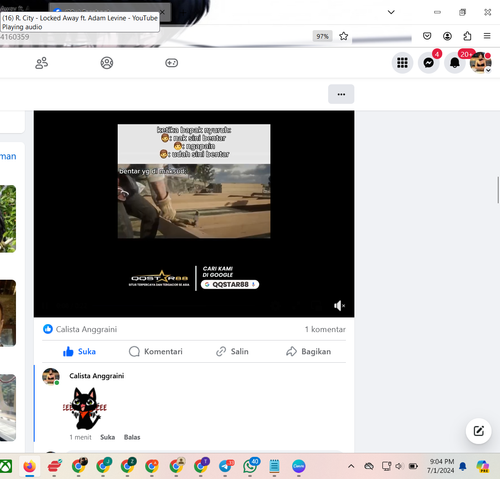Open the Telegram app in the taskbar
This screenshot has width=500, height=479.
tap(226, 466)
